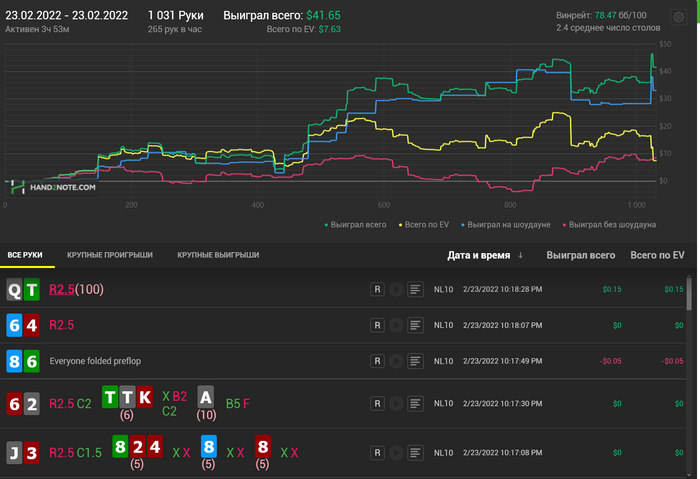Image resolution: width=700 pixels, height=479 pixels.
Task: Toggle the Выиграл без шоудауна legend line
Action: pyautogui.click(x=609, y=225)
